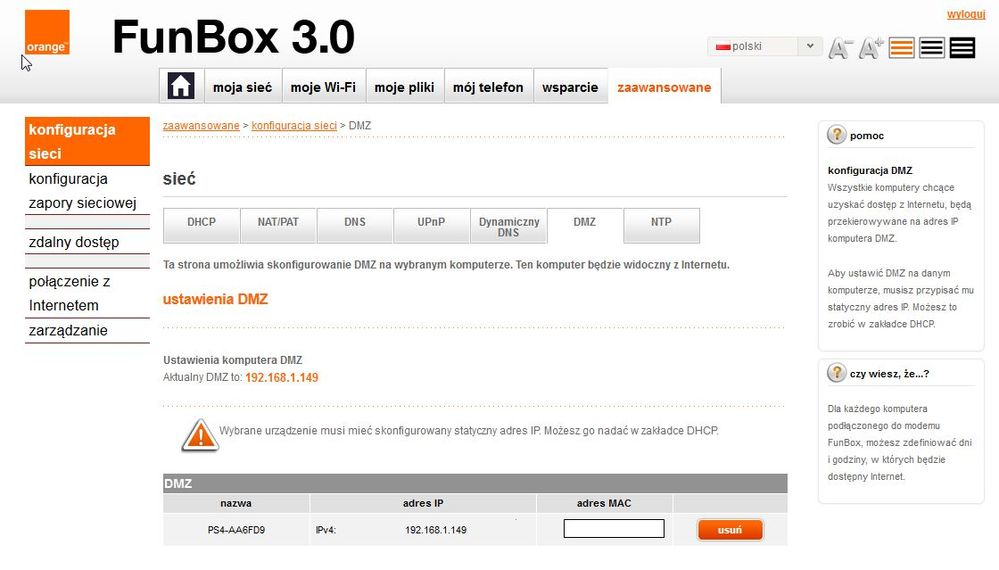The width and height of the screenshot is (999, 570).
Task: Click the question mark icon beside pomoc
Action: click(x=837, y=135)
